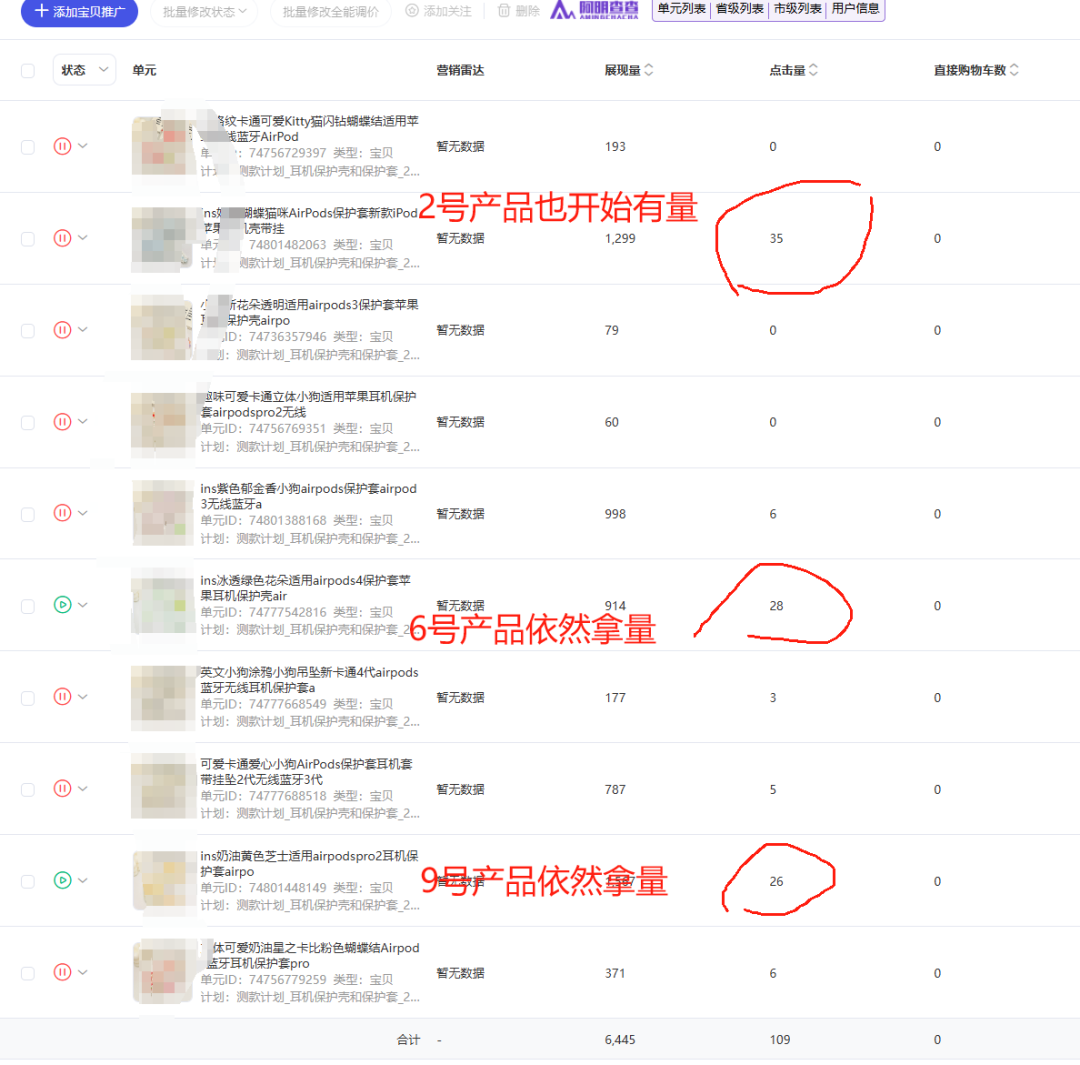
Task: Click 批量修改全能调价 button
Action: 331,12
